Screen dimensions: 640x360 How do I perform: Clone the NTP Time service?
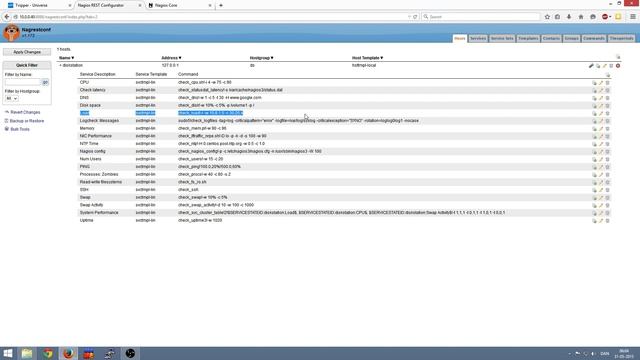pyautogui.click(x=594, y=144)
